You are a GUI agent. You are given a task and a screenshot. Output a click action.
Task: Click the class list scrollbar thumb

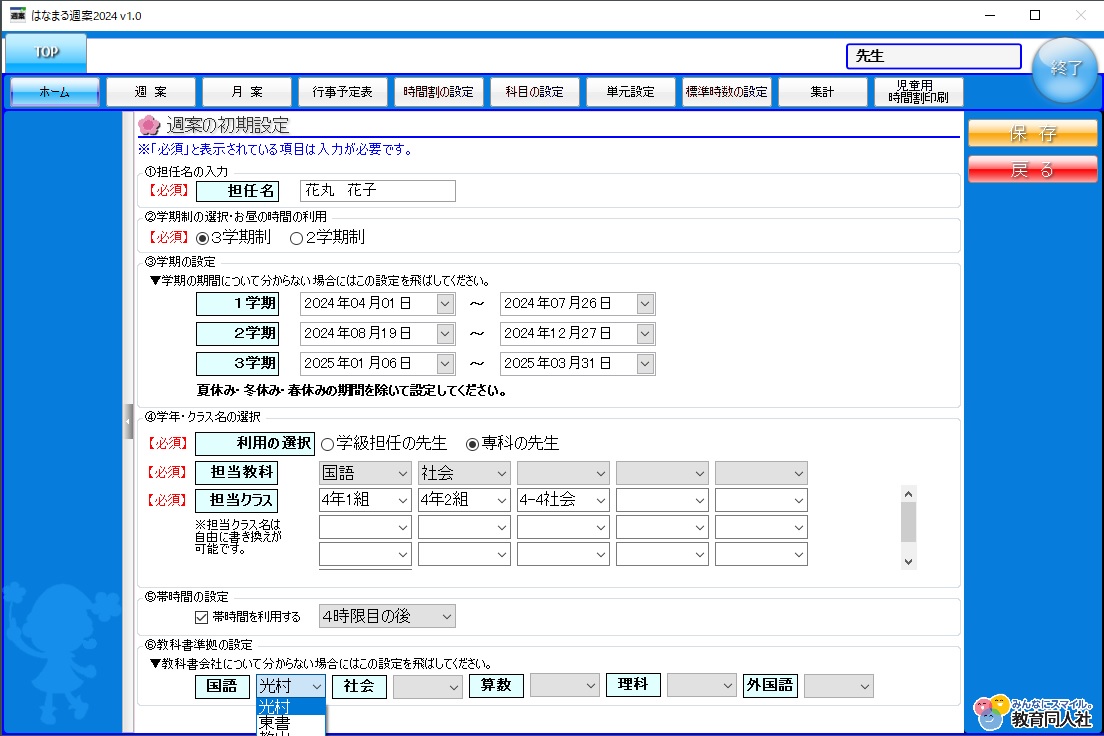point(908,523)
